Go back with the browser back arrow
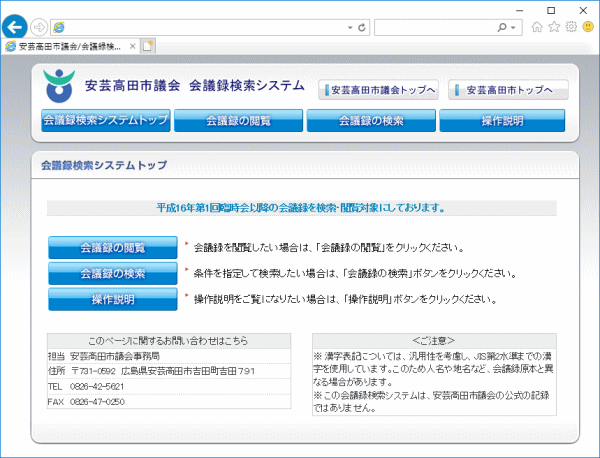Image resolution: width=600 pixels, height=458 pixels. (x=15, y=27)
